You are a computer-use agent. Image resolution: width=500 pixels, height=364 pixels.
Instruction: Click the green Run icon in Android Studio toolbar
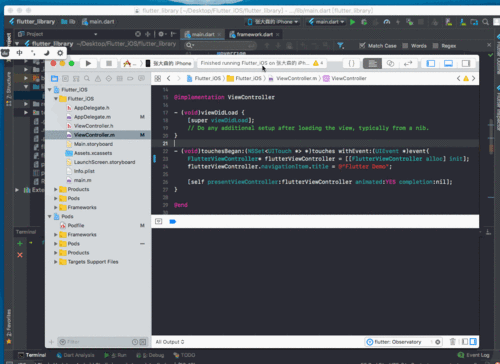click(353, 22)
